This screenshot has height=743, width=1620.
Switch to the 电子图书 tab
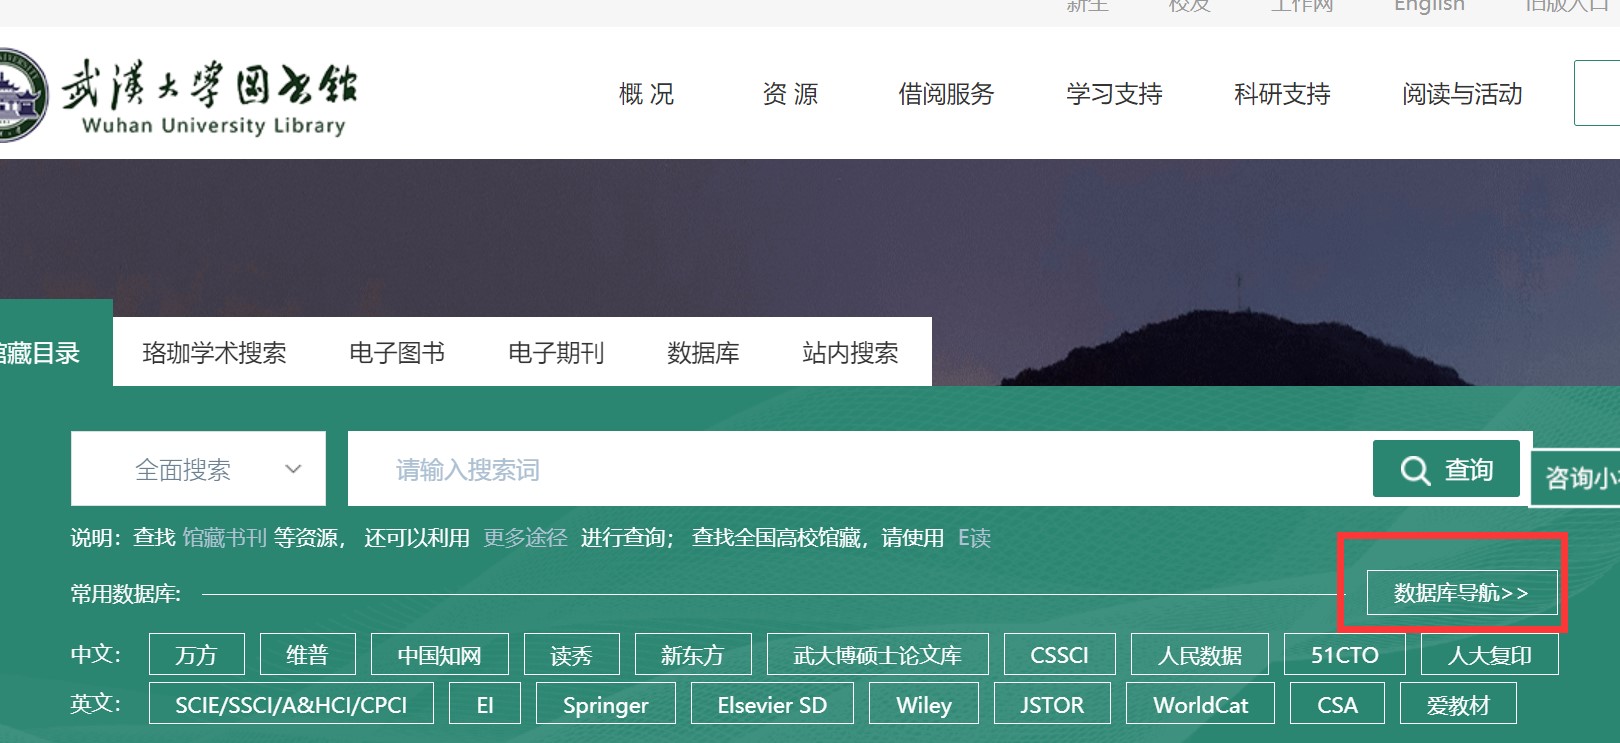click(x=397, y=353)
